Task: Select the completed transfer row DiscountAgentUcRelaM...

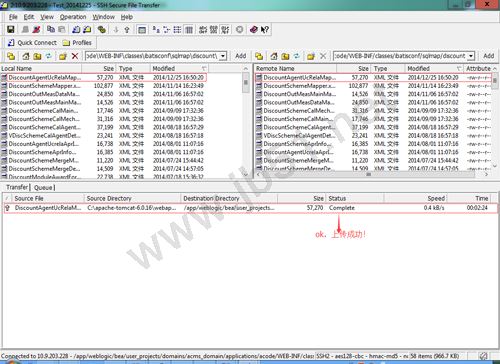Action: coord(250,208)
